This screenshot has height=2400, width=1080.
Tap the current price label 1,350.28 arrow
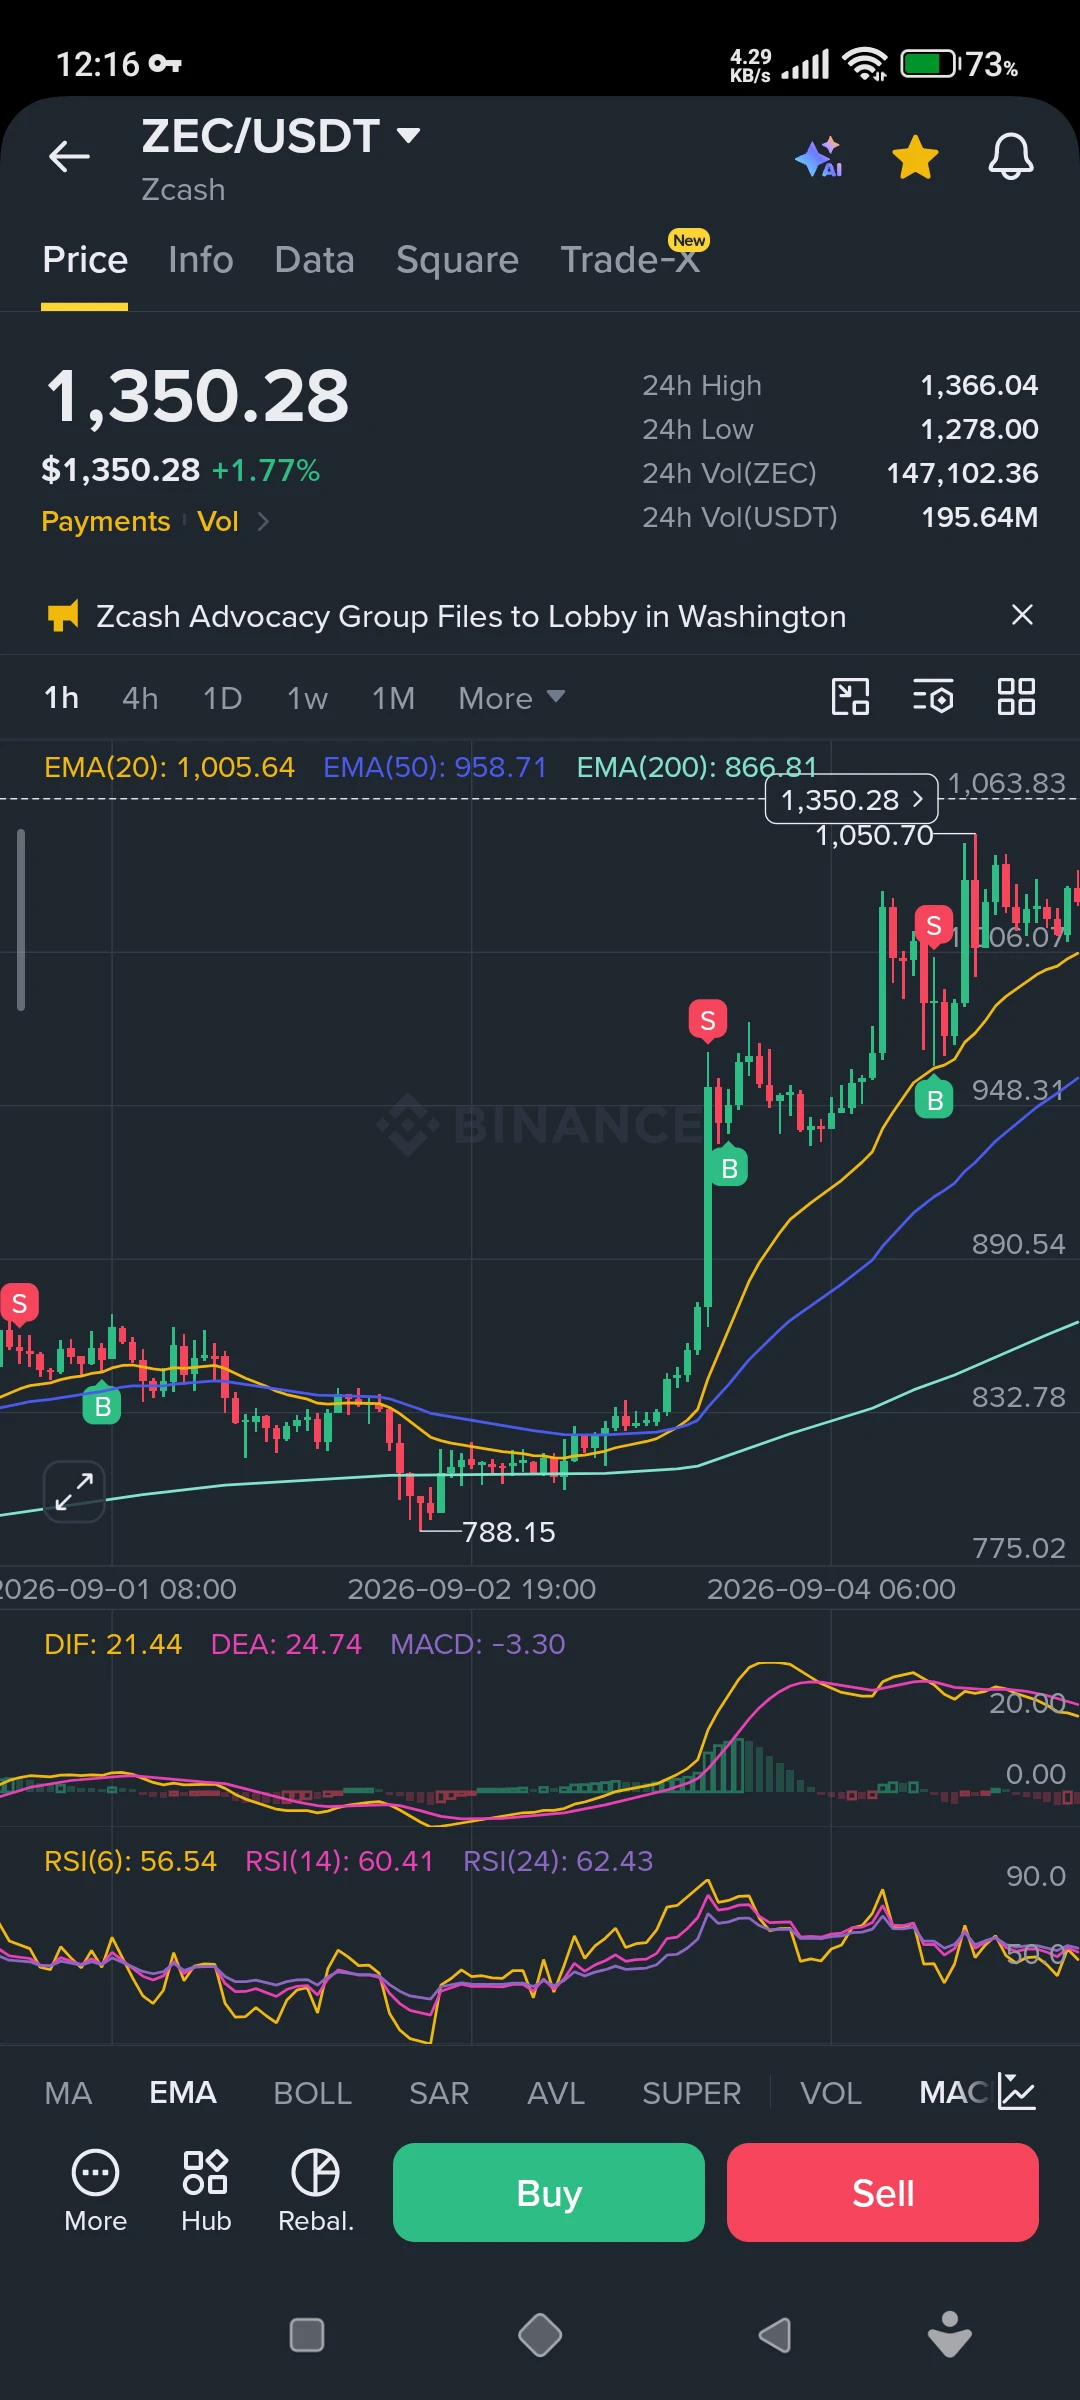pos(851,800)
